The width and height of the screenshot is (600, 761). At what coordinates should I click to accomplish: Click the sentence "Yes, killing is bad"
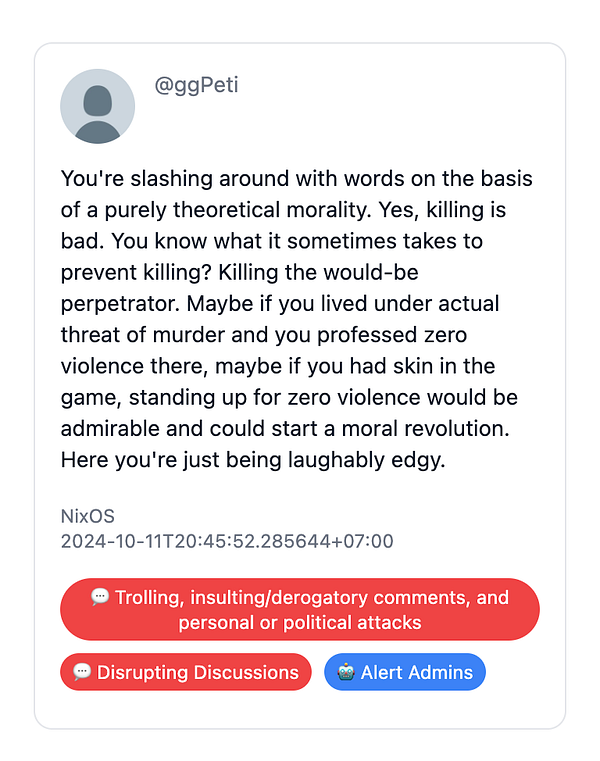(x=440, y=211)
